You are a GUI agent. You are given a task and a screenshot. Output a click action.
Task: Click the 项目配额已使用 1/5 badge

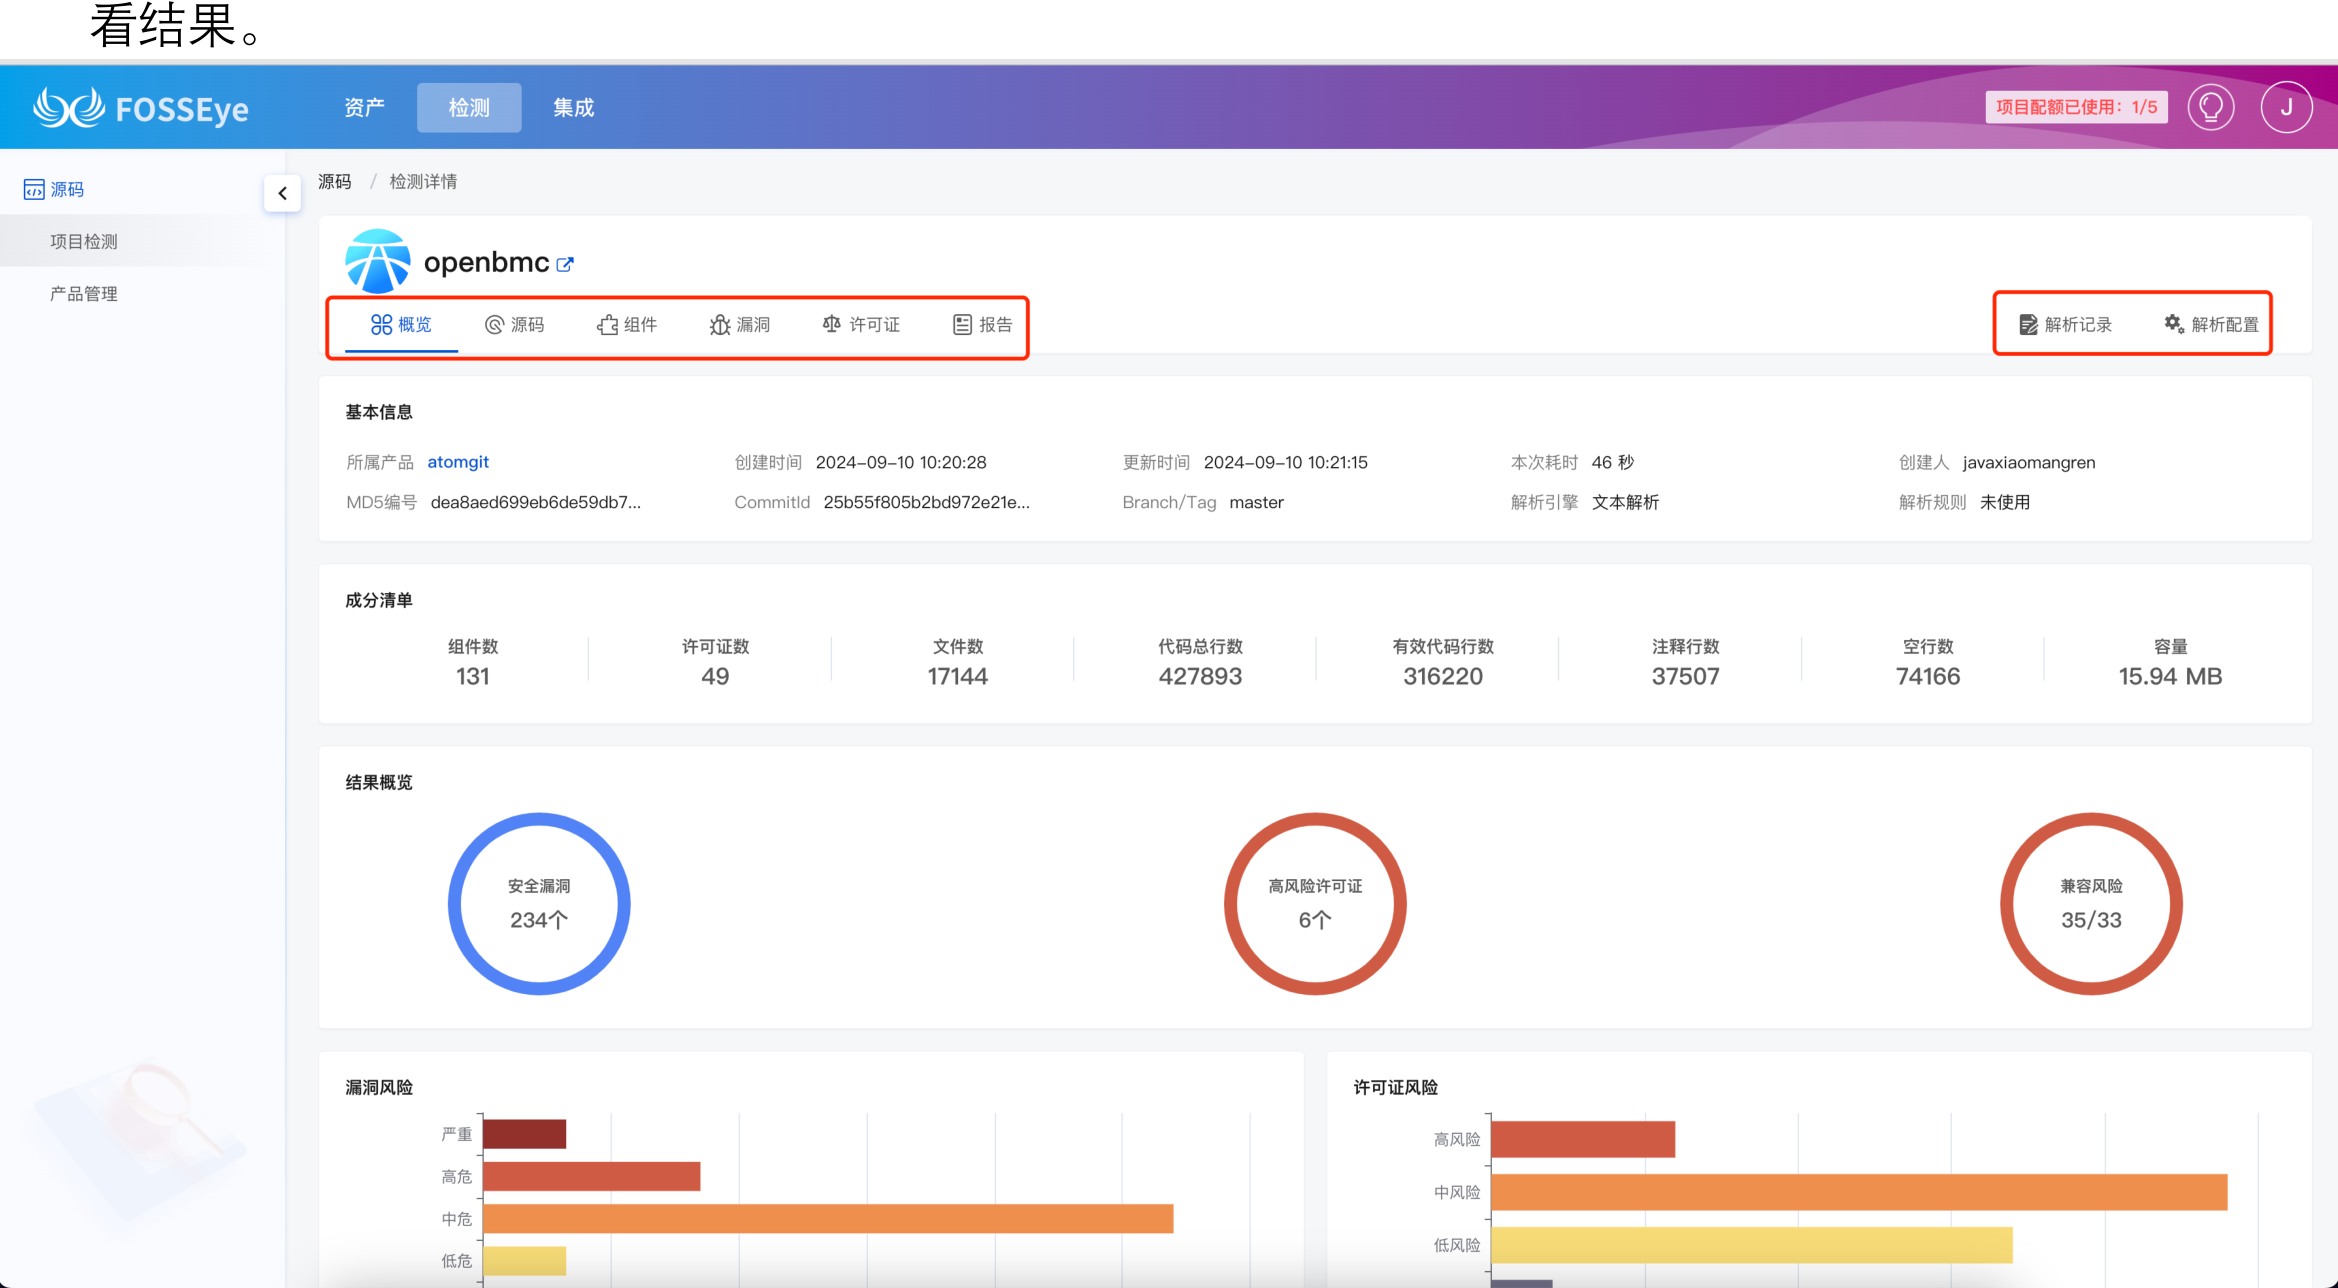2076,107
